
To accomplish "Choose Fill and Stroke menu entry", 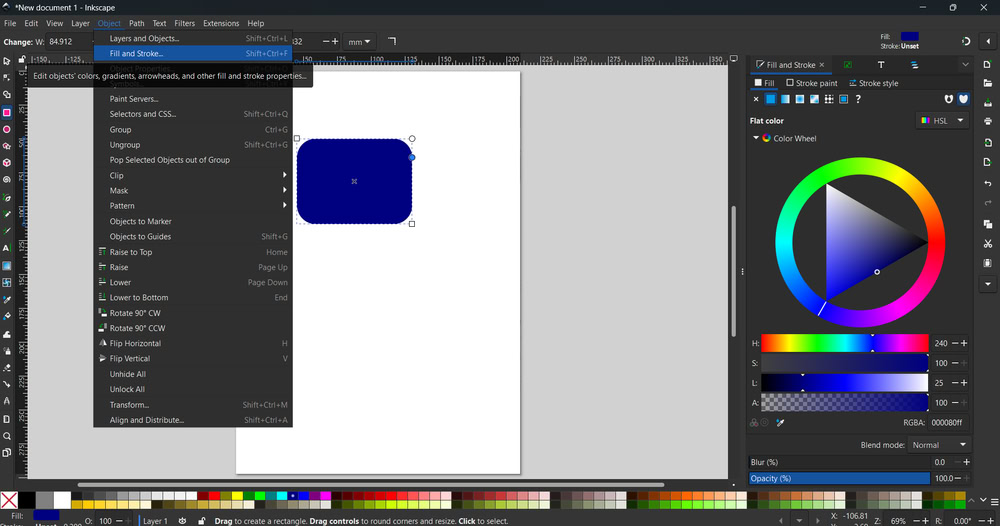I will [x=193, y=54].
